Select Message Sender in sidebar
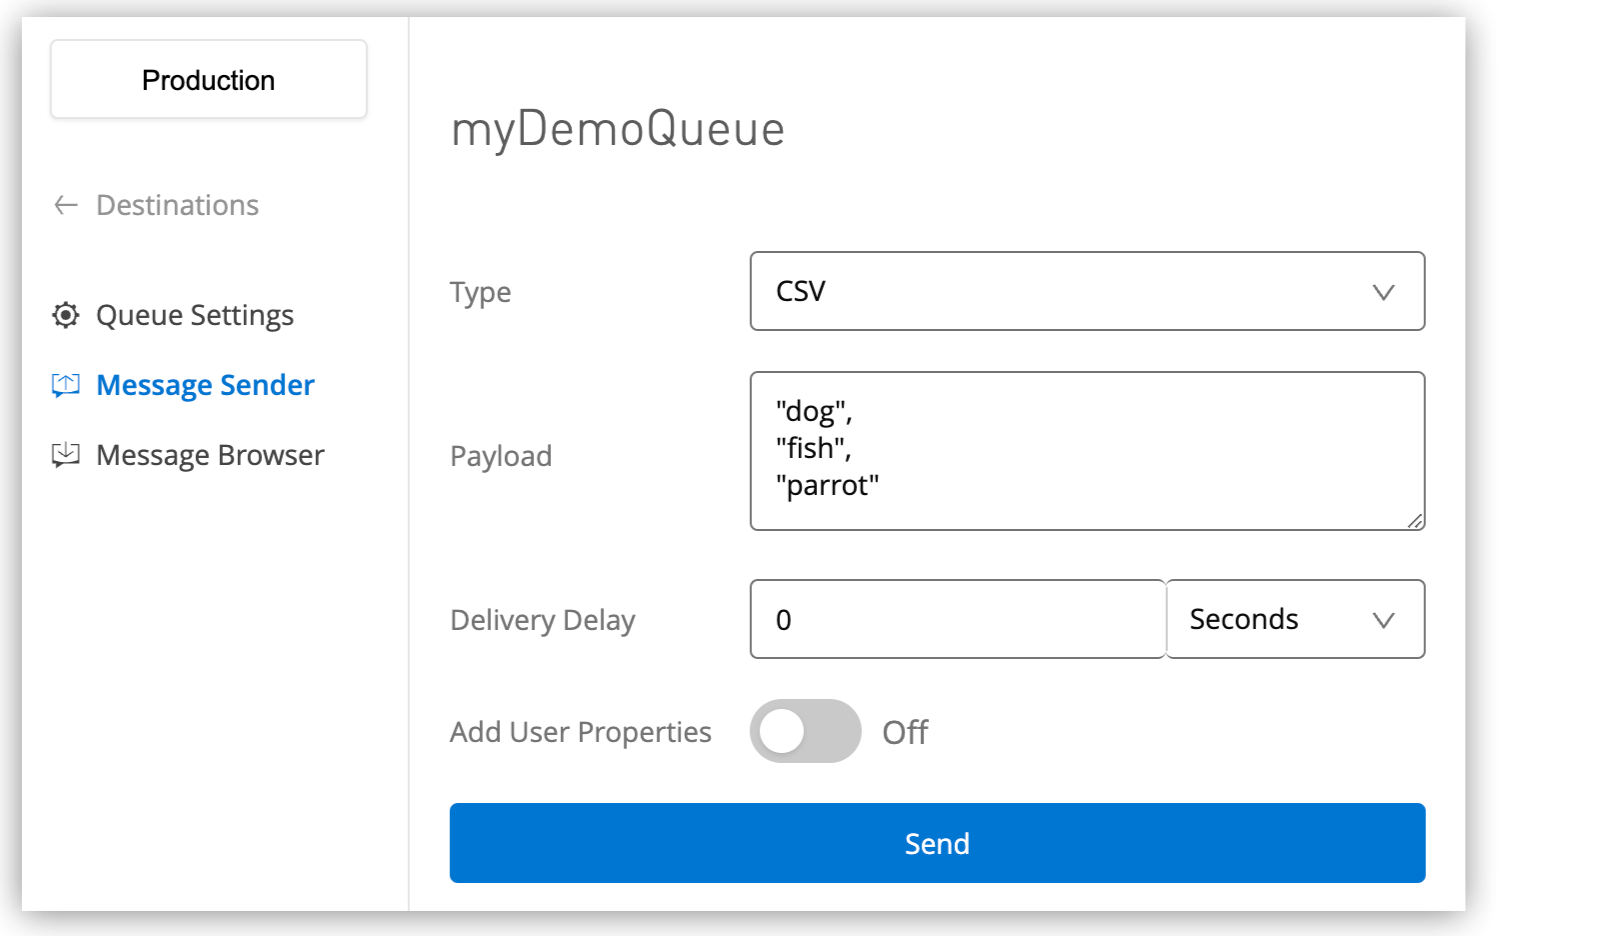 coord(205,385)
